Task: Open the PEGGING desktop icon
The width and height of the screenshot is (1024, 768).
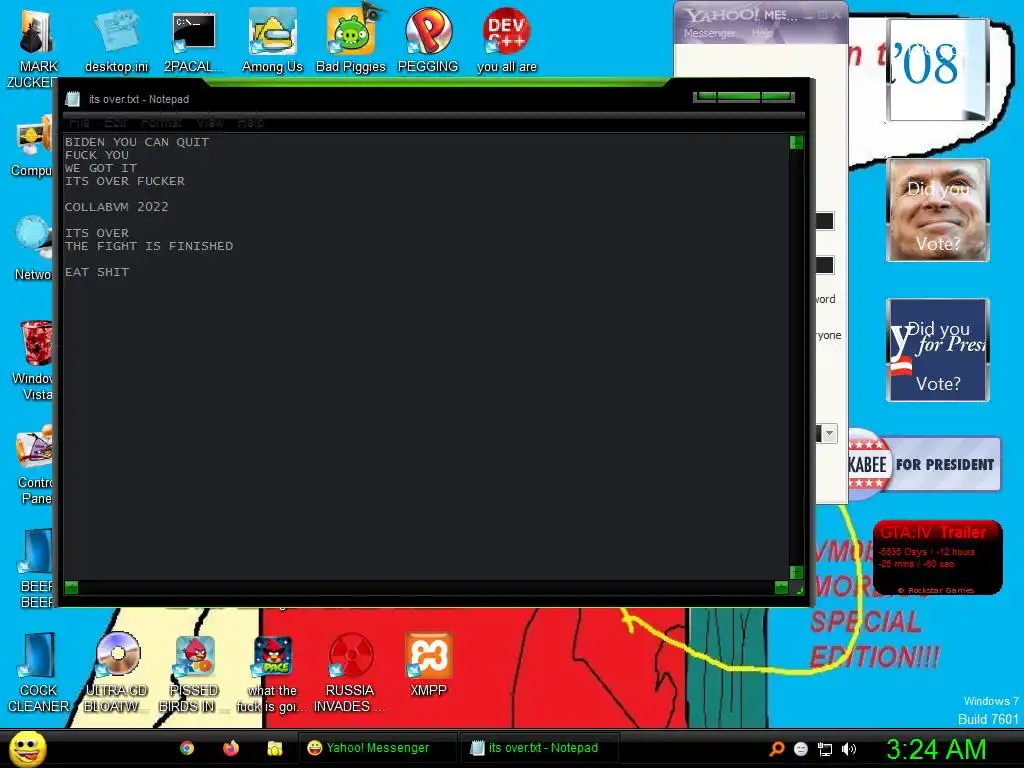Action: [x=428, y=42]
